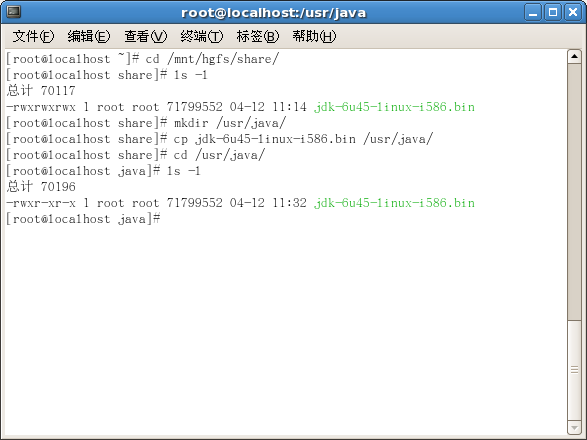Screen dimensions: 587x440
Task: Open the 帮助(H) menu
Action: [314, 36]
